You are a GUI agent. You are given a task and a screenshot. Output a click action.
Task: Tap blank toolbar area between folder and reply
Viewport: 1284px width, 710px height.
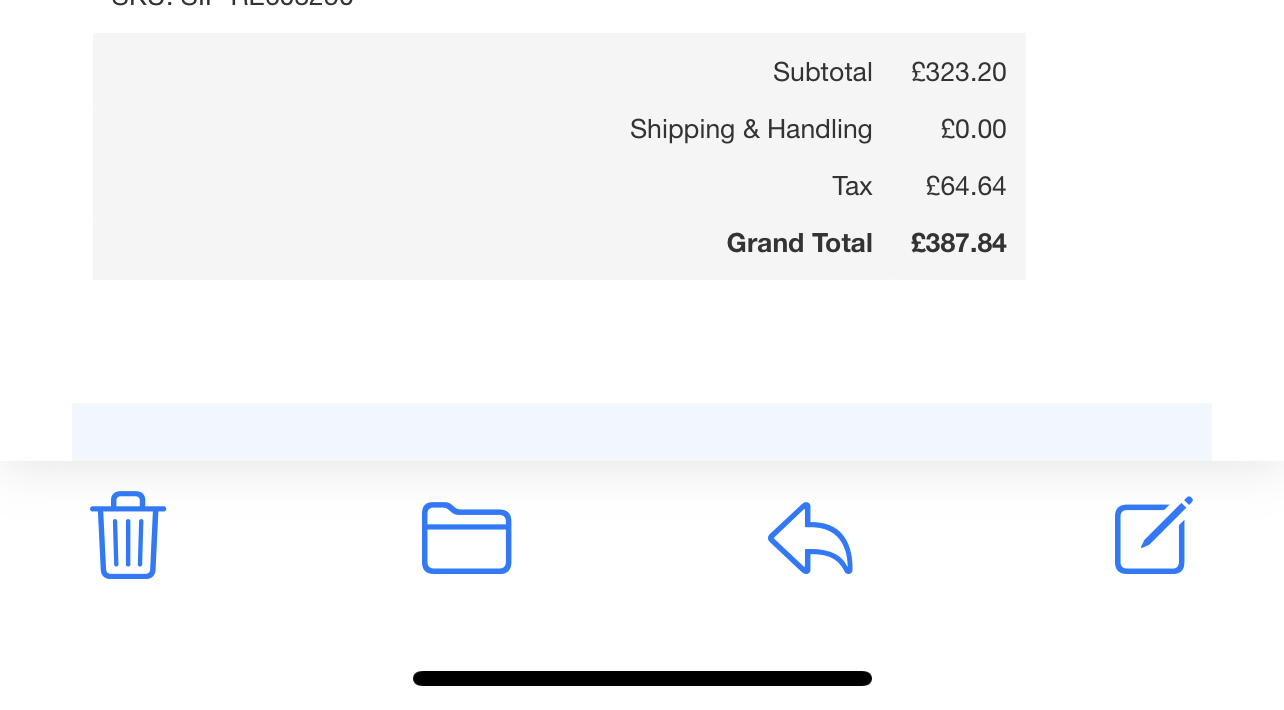tap(639, 538)
